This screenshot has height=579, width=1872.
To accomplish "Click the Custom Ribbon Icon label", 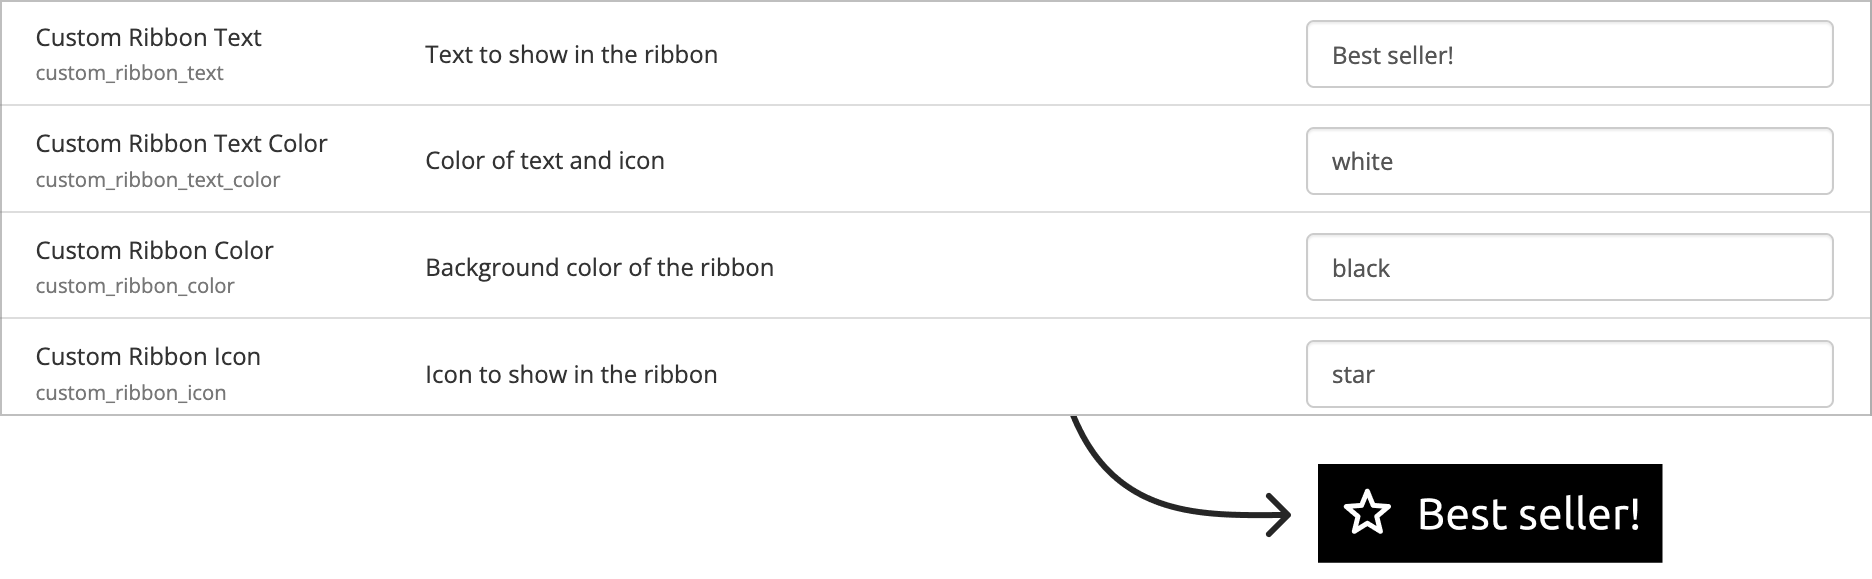I will (x=148, y=357).
